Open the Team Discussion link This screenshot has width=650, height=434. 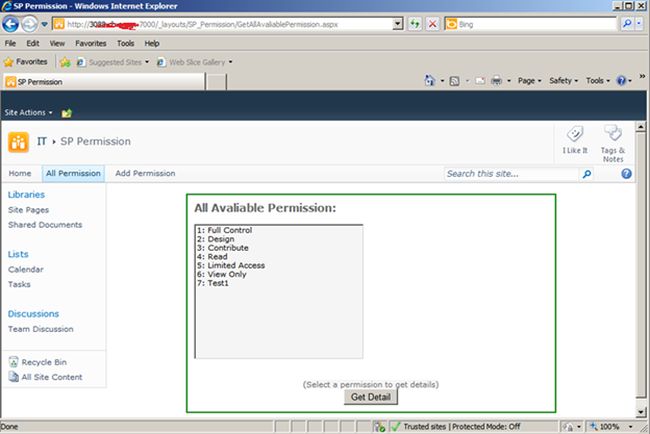pyautogui.click(x=41, y=329)
